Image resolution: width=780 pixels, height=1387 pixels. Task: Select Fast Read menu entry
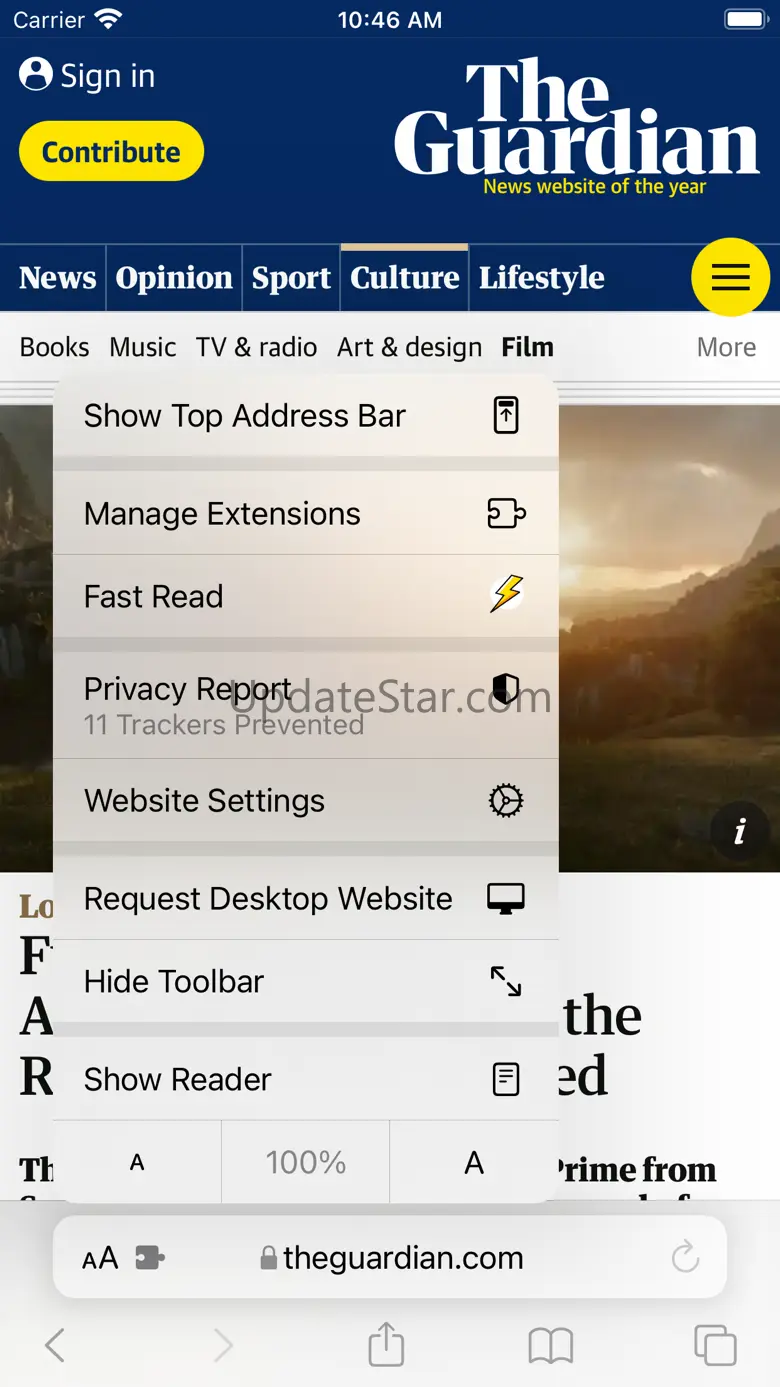tap(306, 596)
